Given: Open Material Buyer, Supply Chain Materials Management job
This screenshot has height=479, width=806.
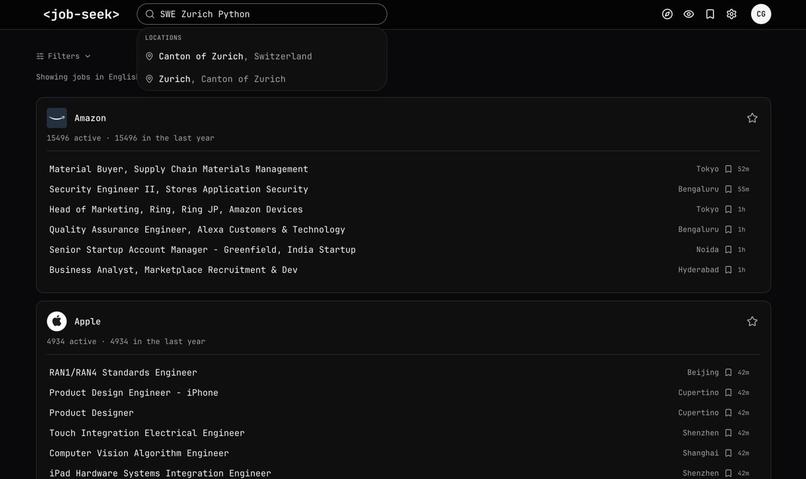Looking at the screenshot, I should [178, 169].
